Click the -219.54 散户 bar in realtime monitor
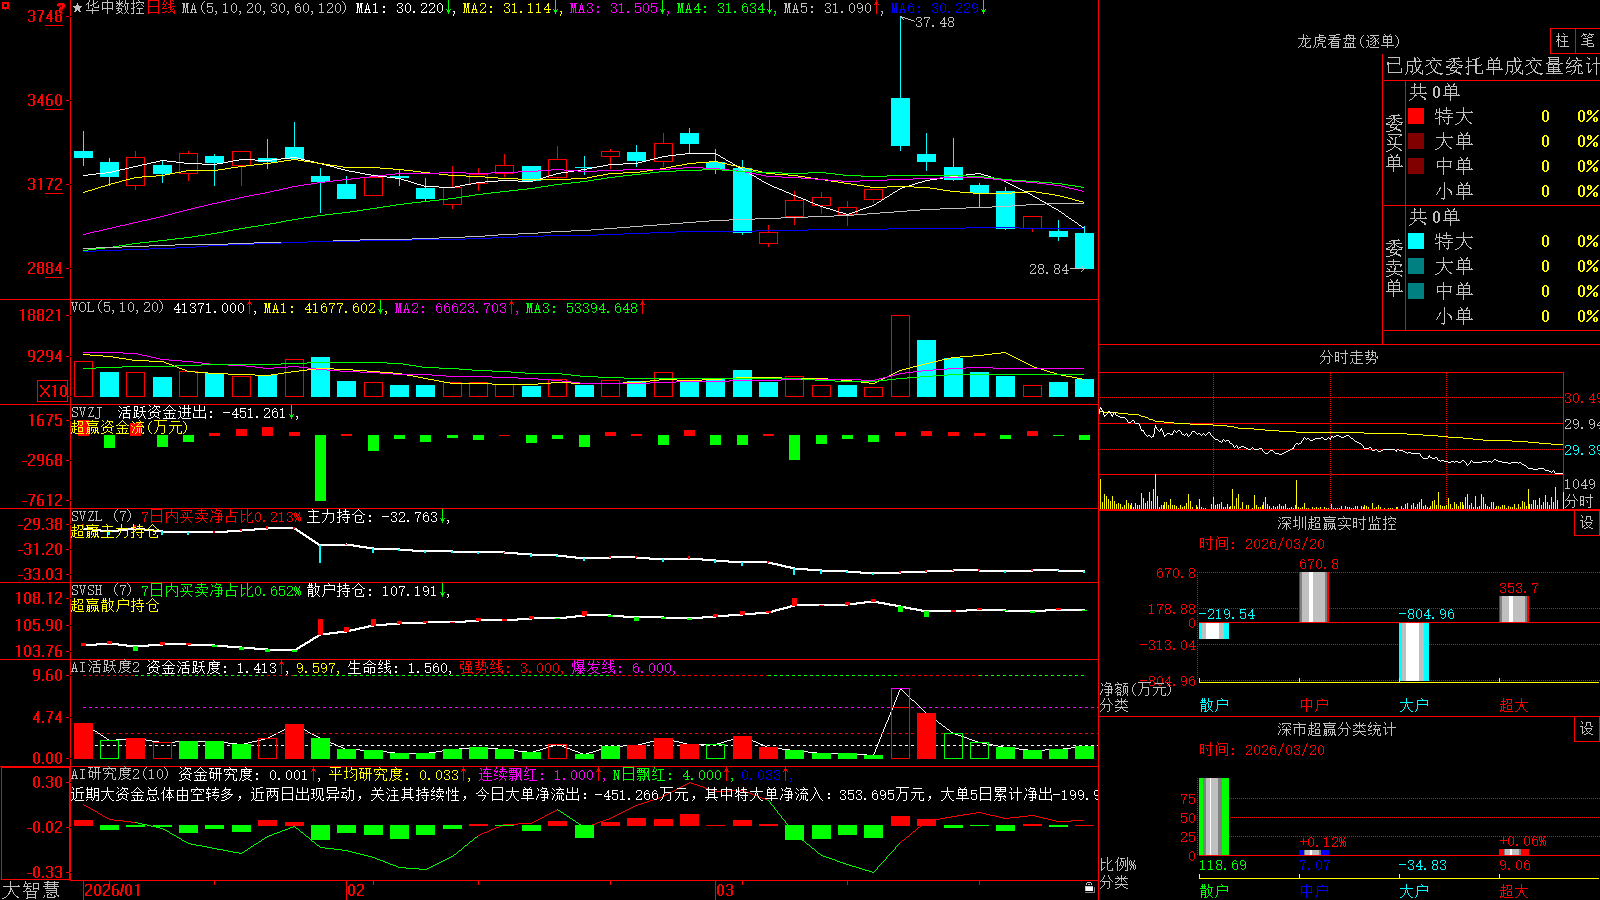Screen dimensions: 1600x900 click(x=1214, y=630)
